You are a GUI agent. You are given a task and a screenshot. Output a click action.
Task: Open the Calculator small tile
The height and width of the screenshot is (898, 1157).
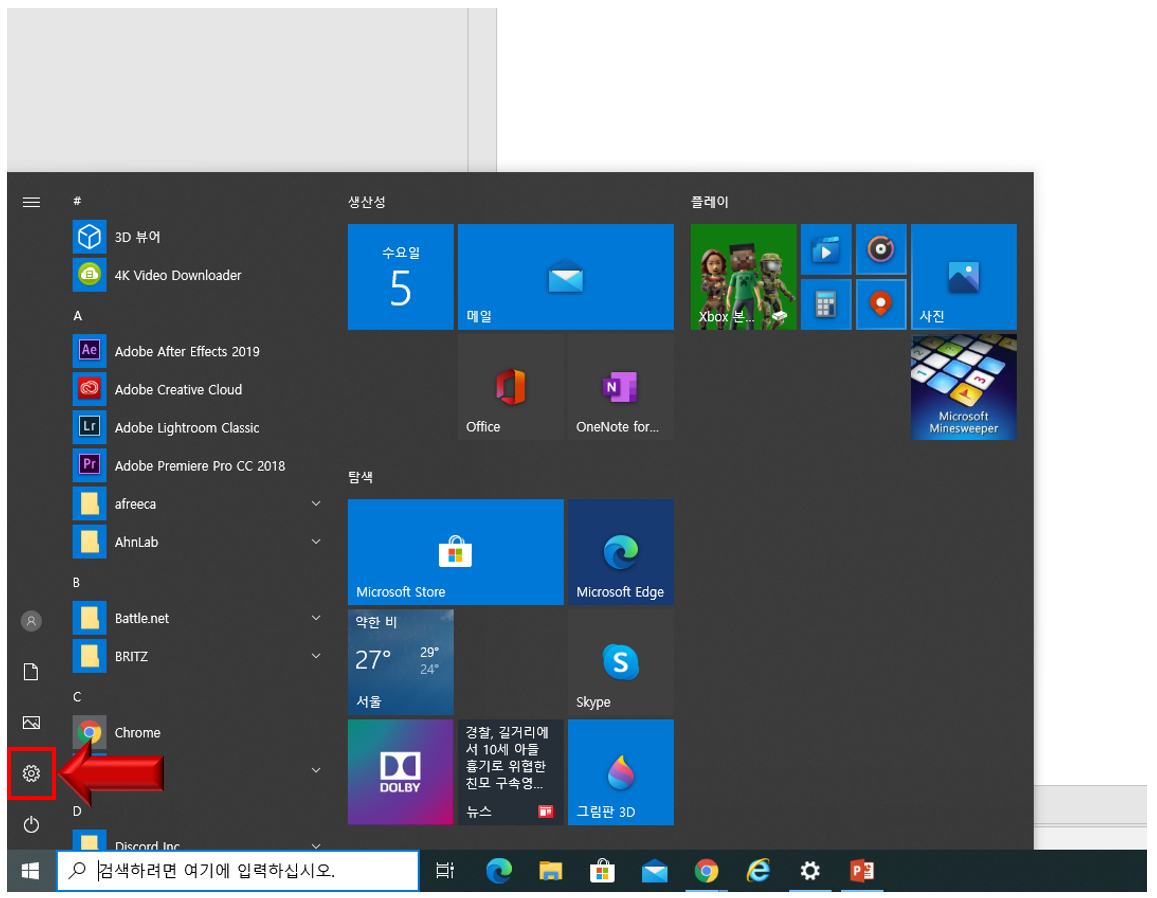[x=826, y=304]
